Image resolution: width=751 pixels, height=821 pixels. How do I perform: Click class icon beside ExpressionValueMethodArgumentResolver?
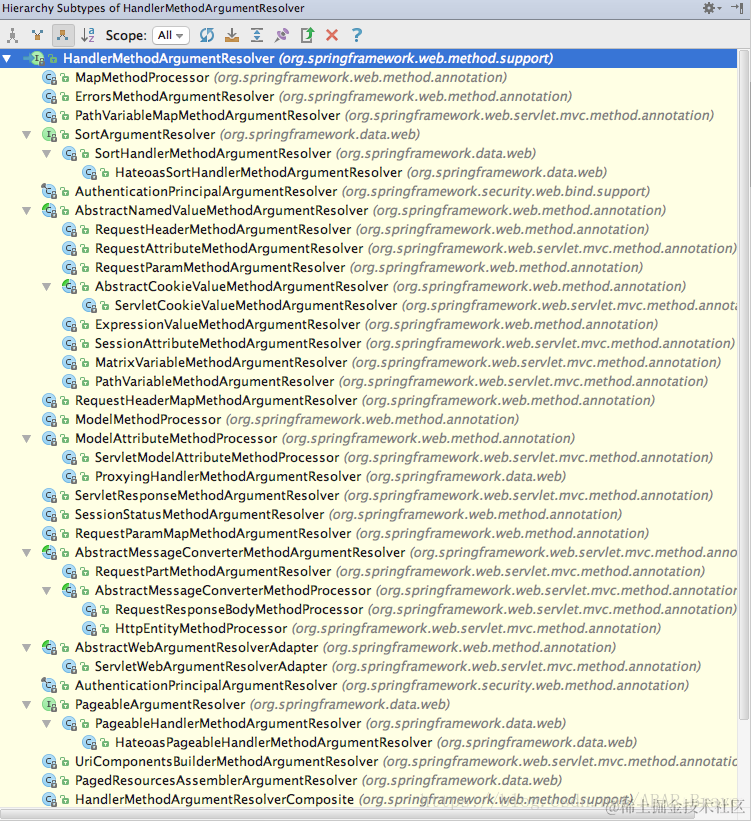[70, 325]
